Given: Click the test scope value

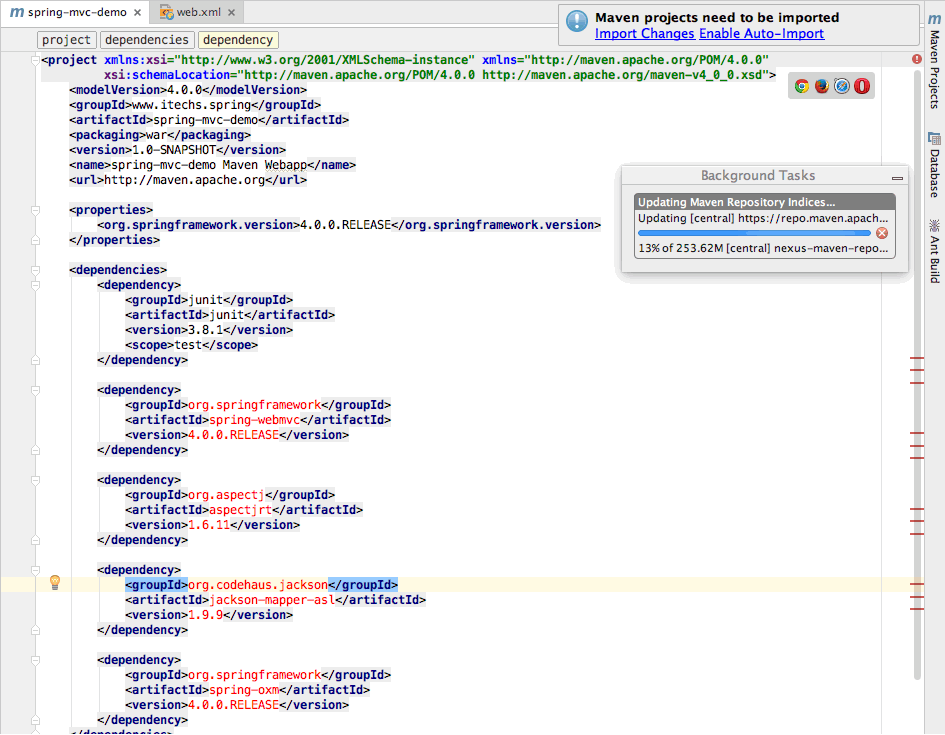Looking at the screenshot, I should tap(188, 345).
